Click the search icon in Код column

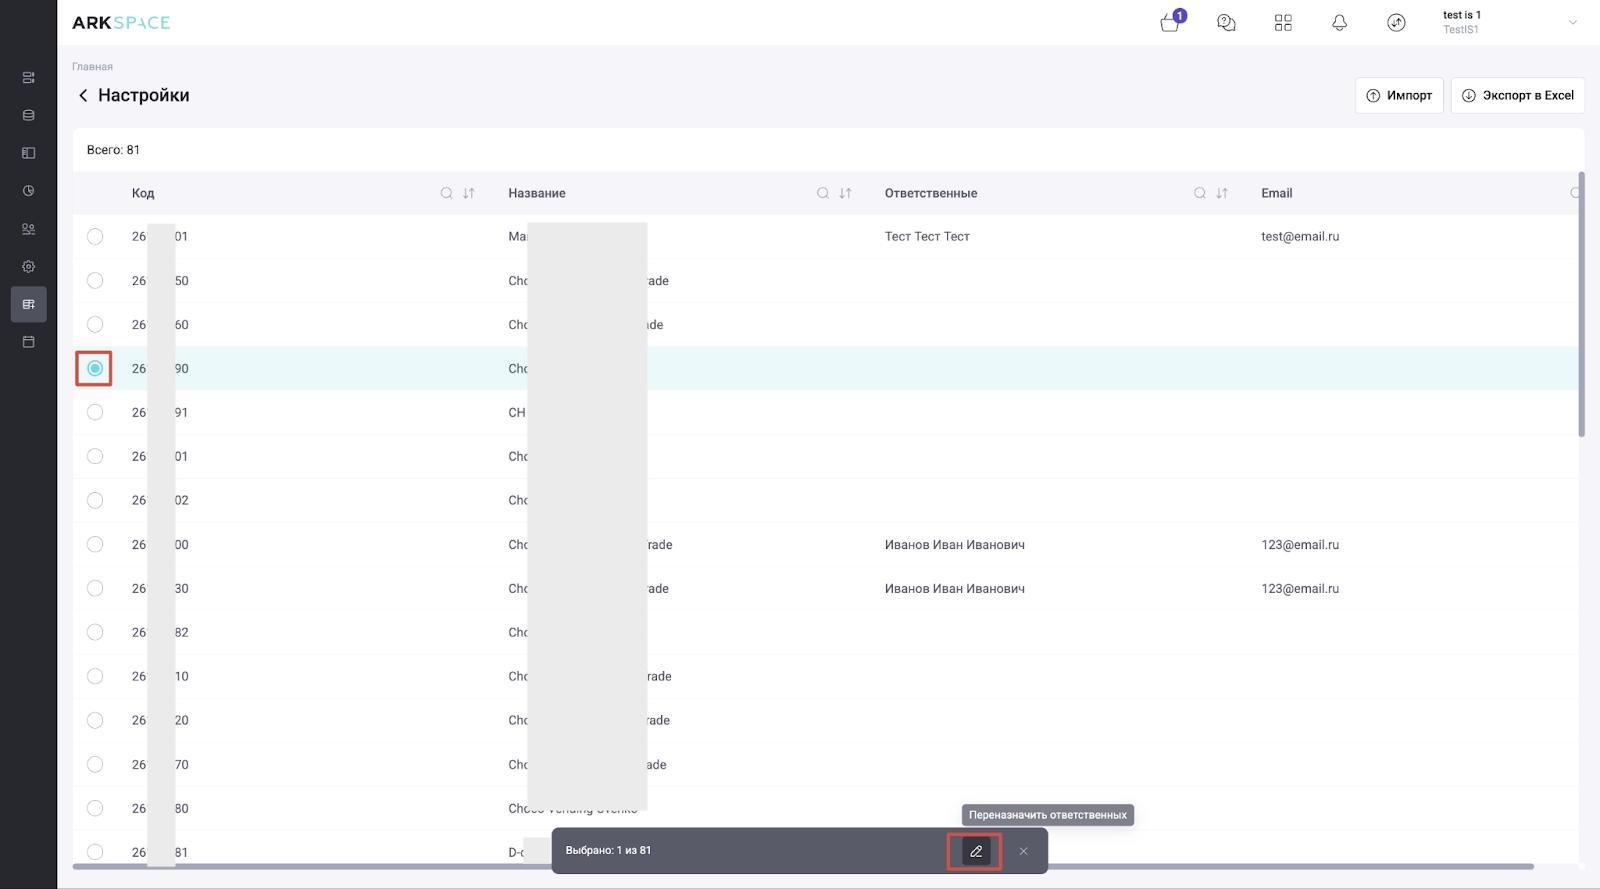(447, 193)
